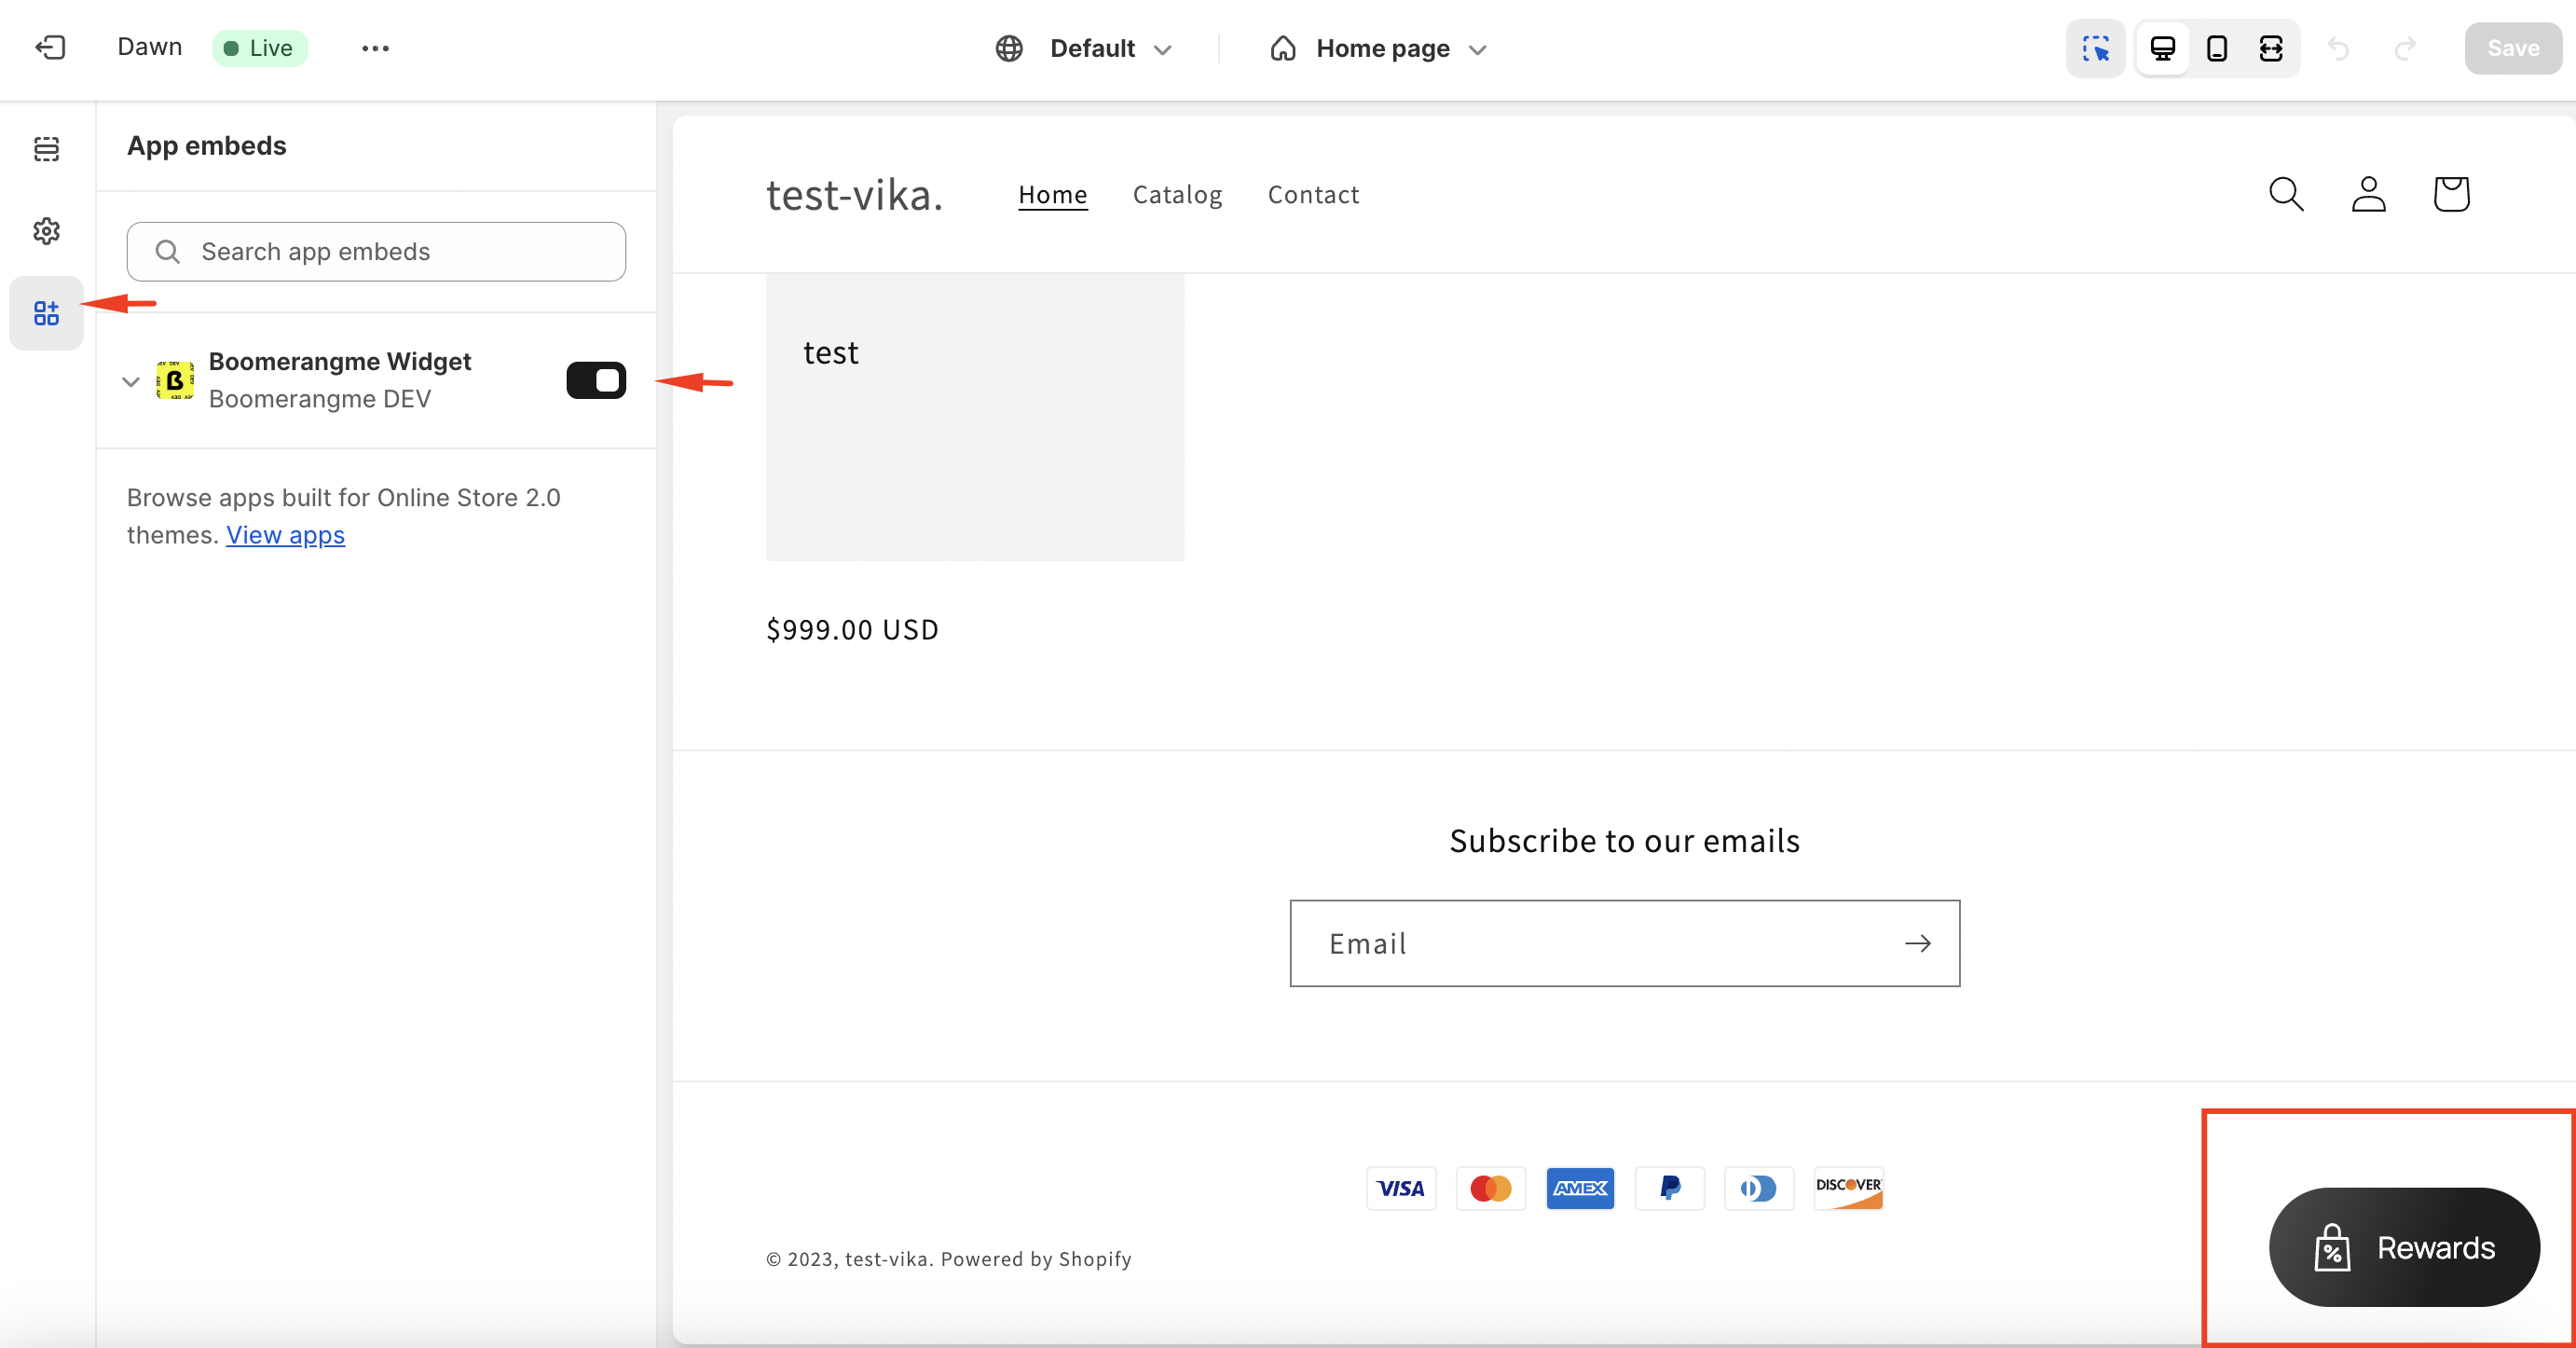The height and width of the screenshot is (1348, 2576).
Task: Open store search magnifier icon
Action: [2286, 194]
